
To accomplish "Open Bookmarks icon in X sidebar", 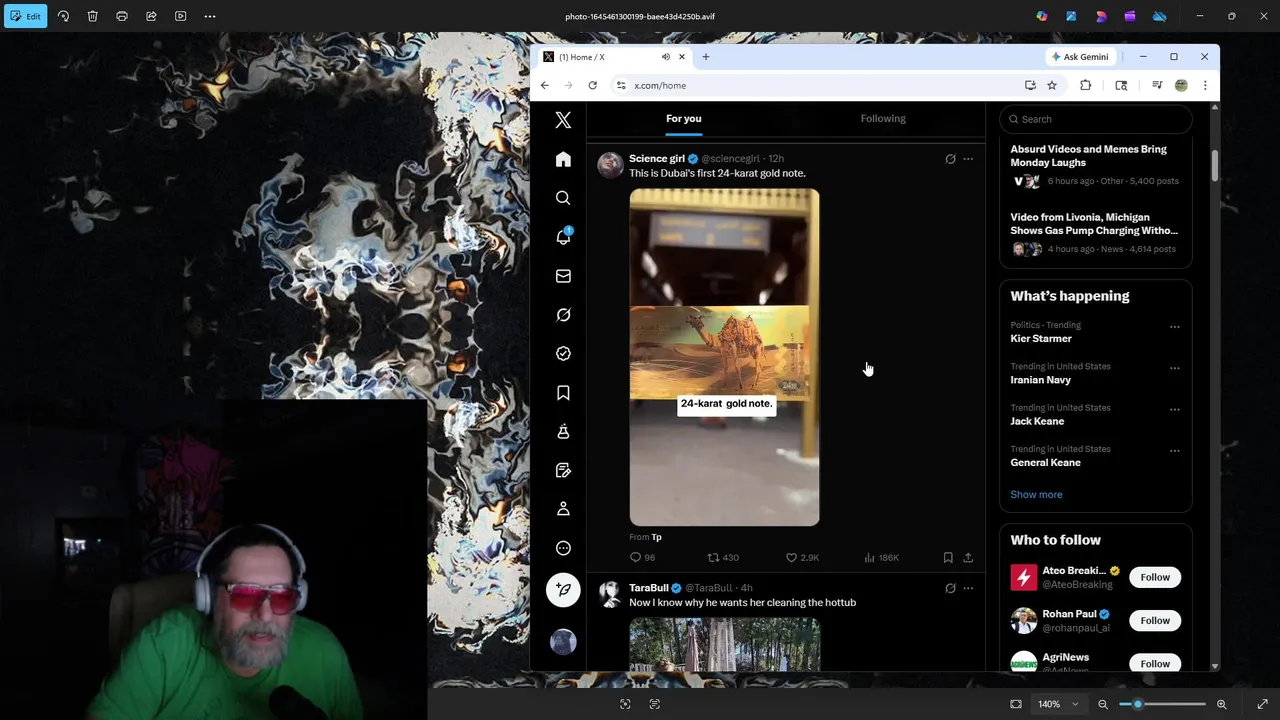I will (x=563, y=393).
